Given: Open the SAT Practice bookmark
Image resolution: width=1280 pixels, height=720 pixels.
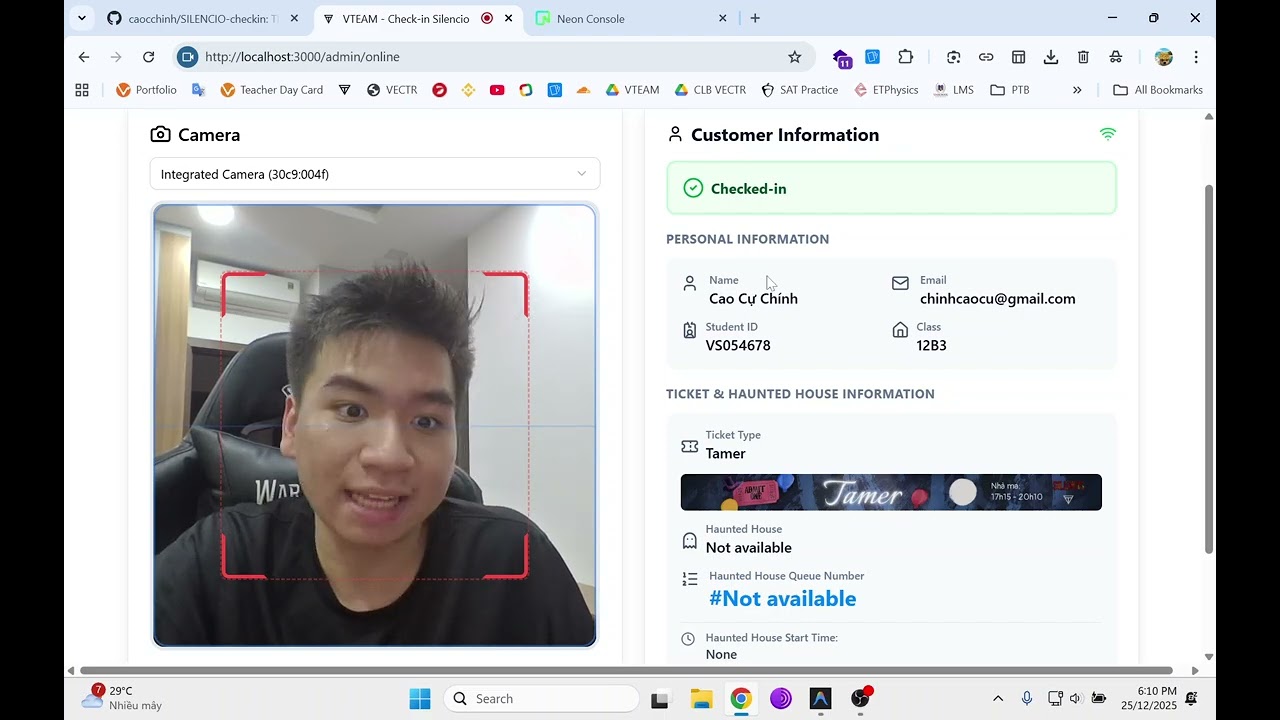Looking at the screenshot, I should coord(799,90).
